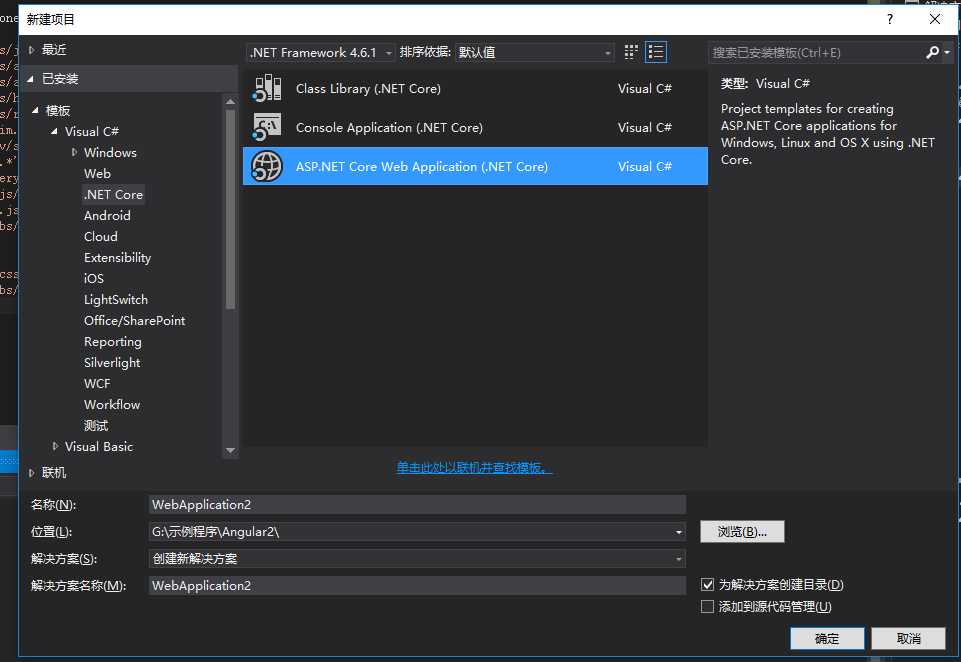961x662 pixels.
Task: Select the Android category
Action: coord(107,215)
